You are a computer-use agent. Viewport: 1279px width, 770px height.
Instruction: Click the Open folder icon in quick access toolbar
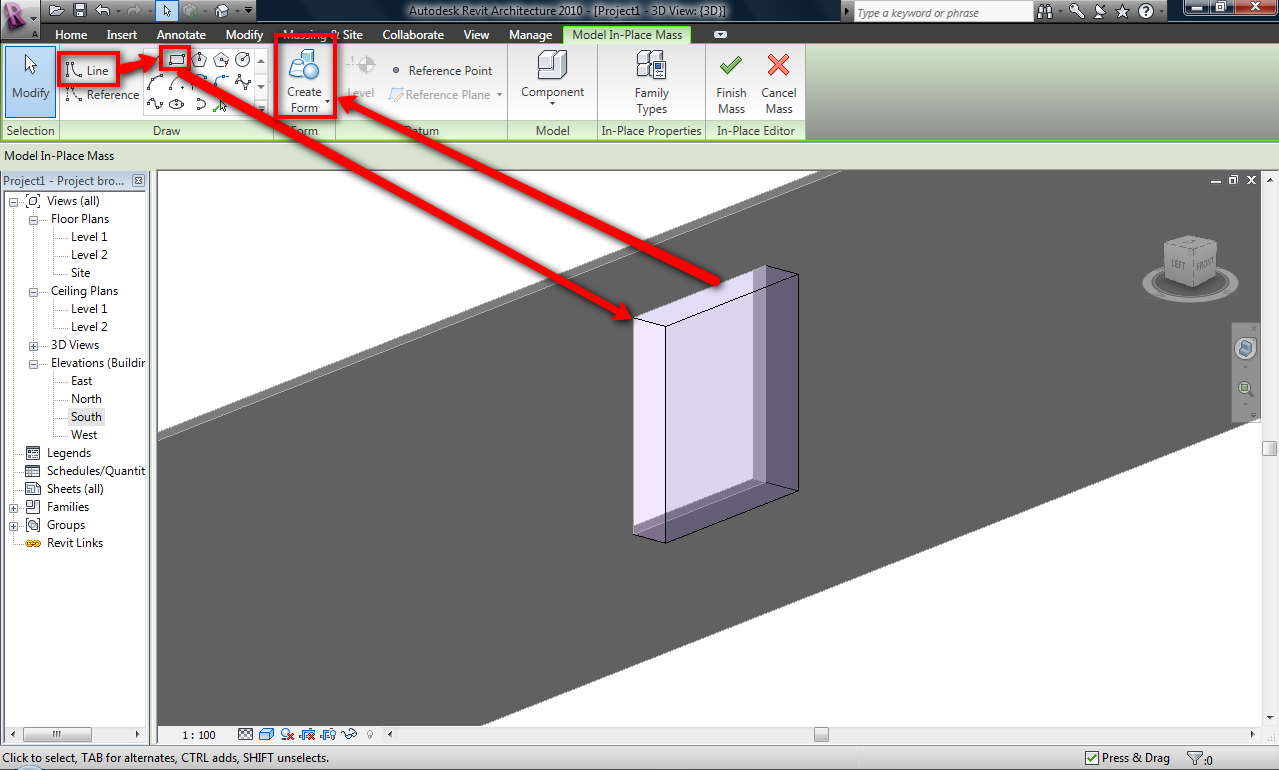tap(57, 11)
